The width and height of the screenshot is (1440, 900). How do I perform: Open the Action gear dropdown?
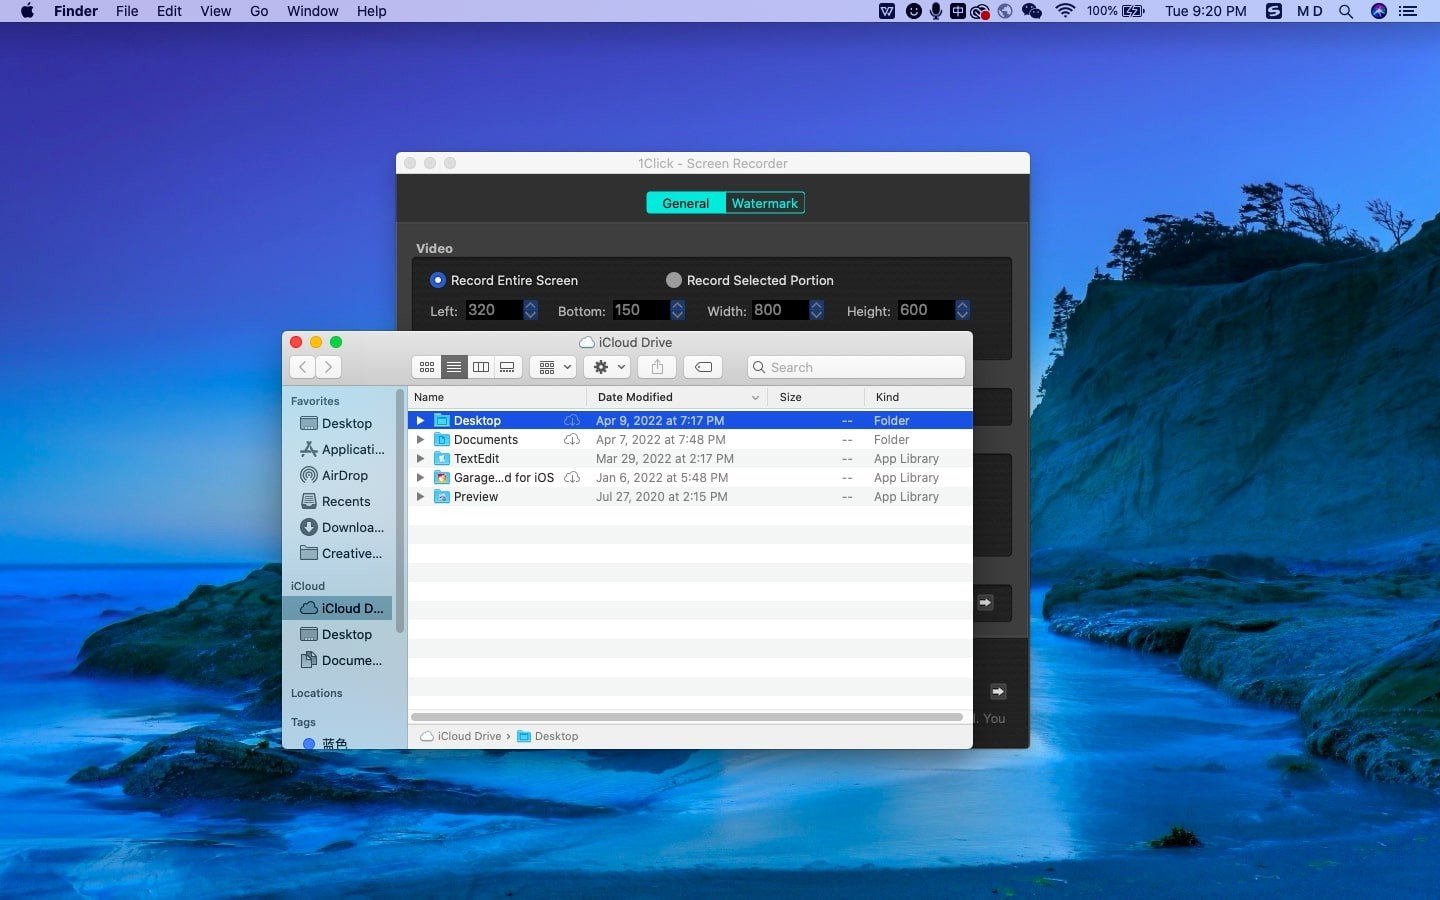pyautogui.click(x=607, y=367)
